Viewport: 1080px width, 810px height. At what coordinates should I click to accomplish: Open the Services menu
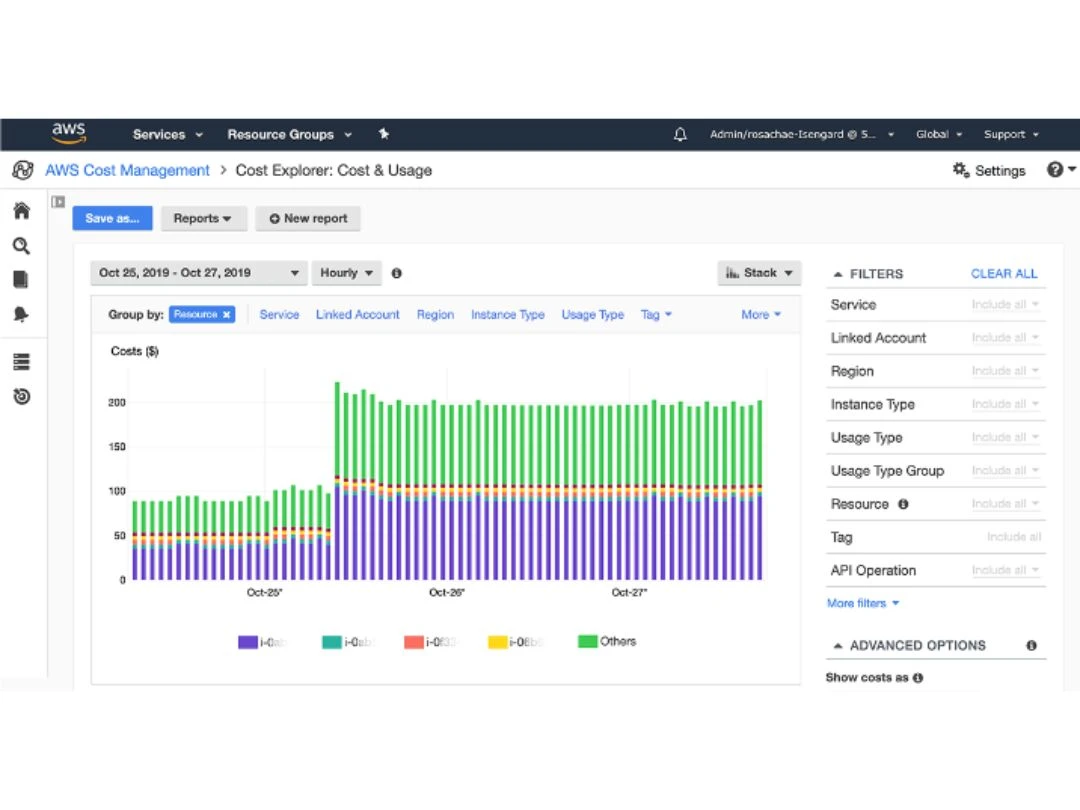[x=167, y=134]
